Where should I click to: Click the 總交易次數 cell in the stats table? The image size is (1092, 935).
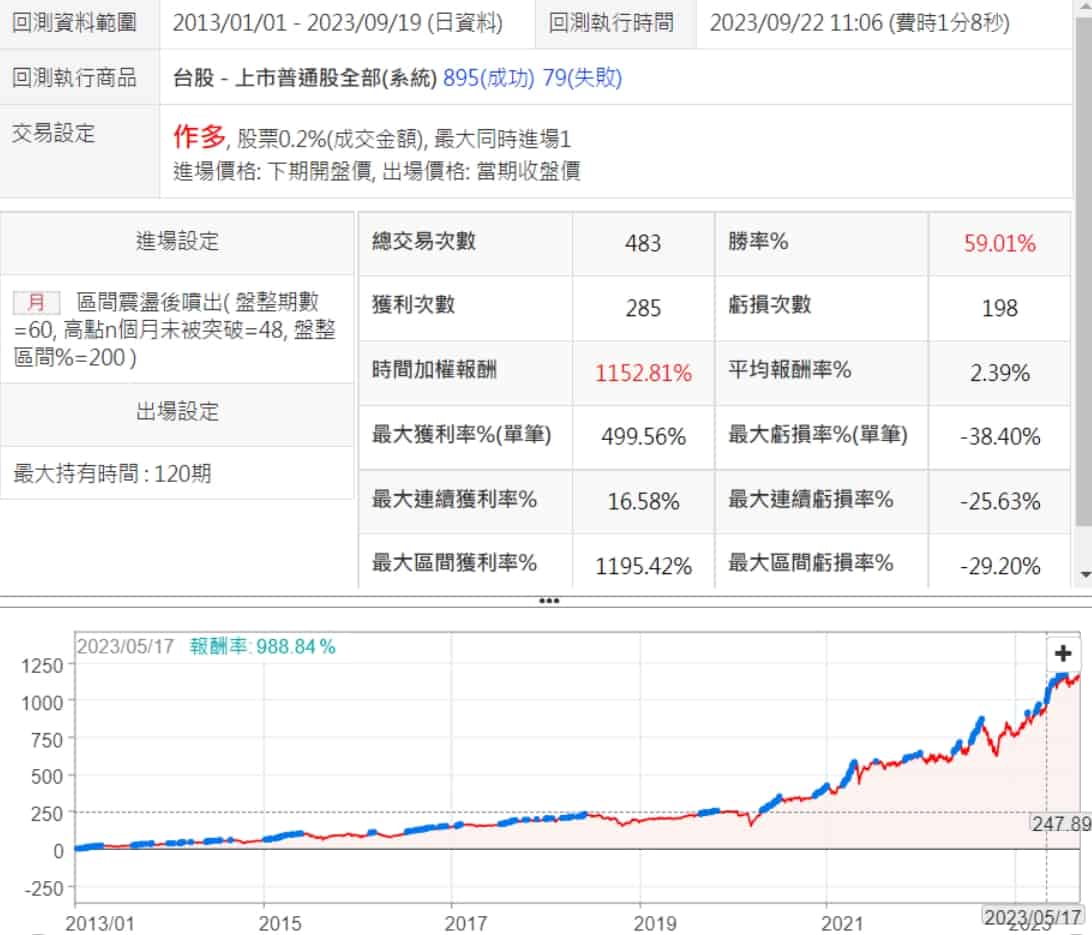click(x=424, y=241)
